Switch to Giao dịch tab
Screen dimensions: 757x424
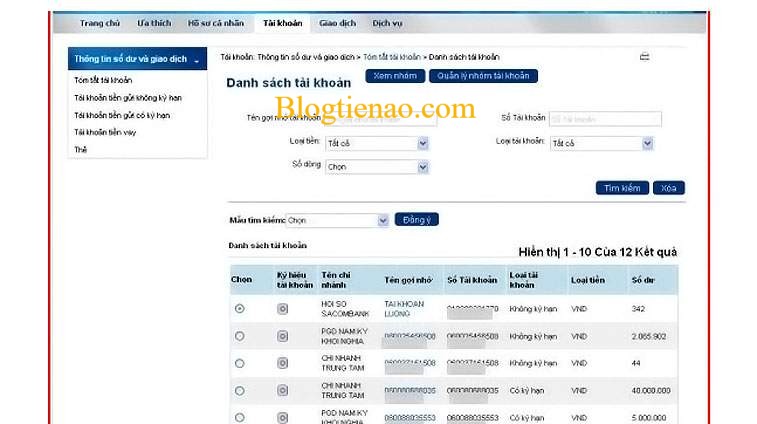337,23
